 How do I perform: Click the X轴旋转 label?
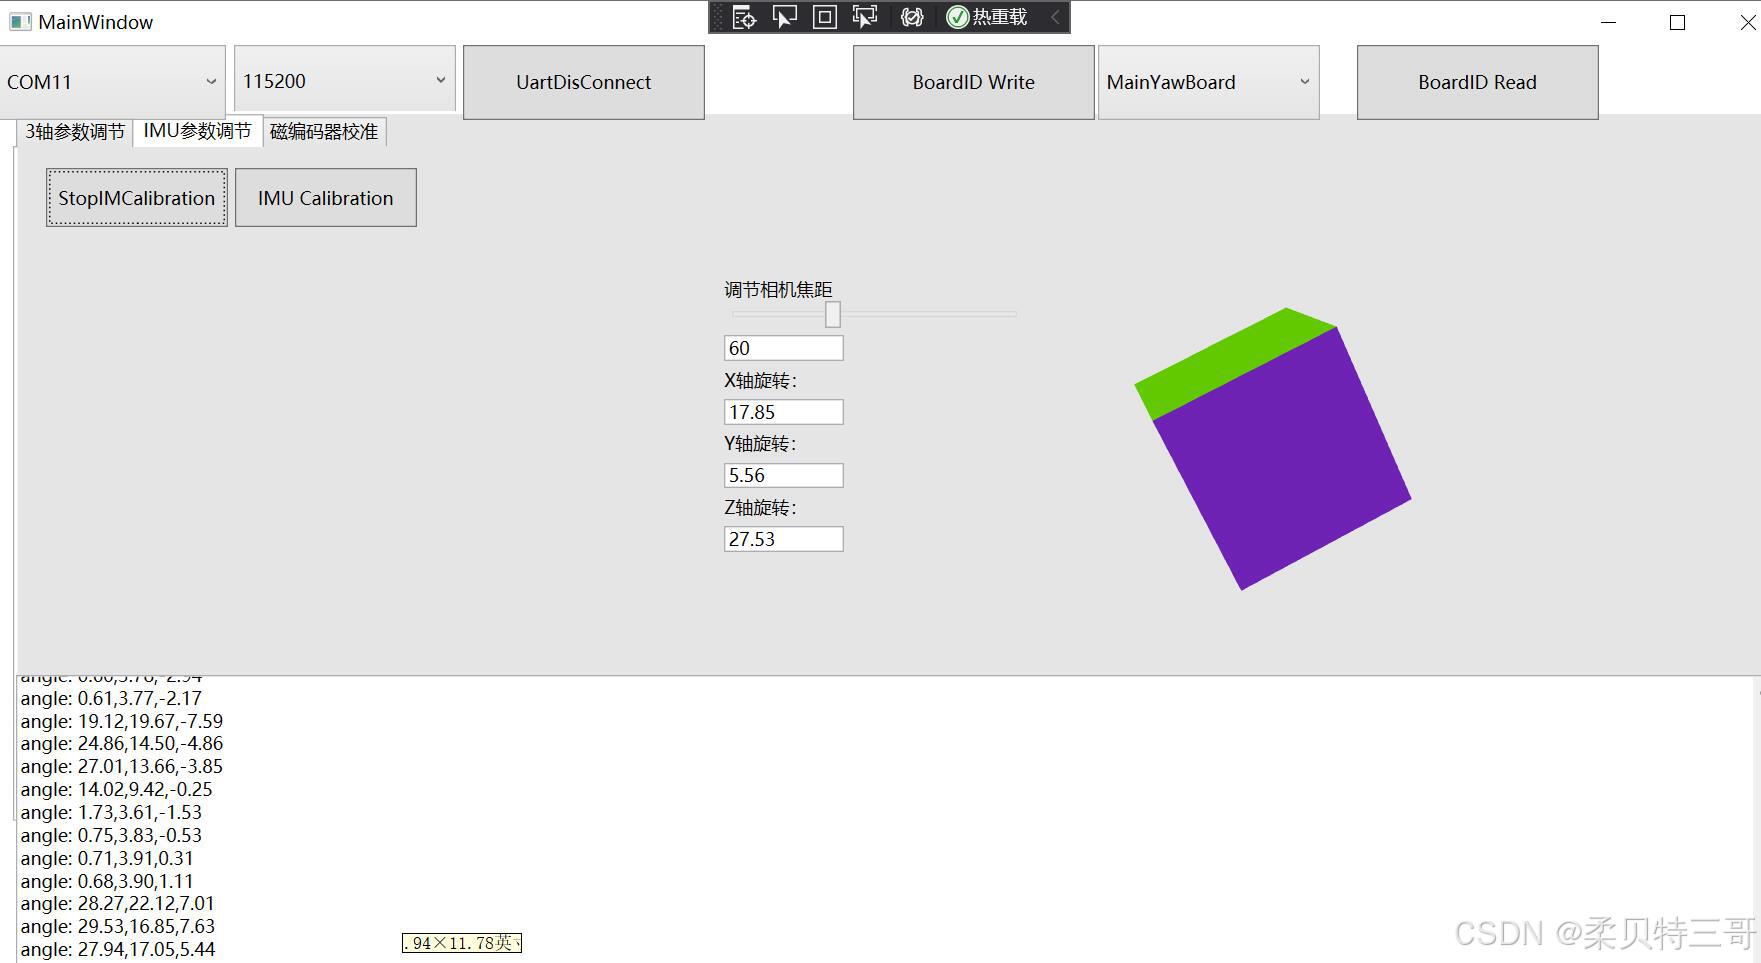[760, 381]
